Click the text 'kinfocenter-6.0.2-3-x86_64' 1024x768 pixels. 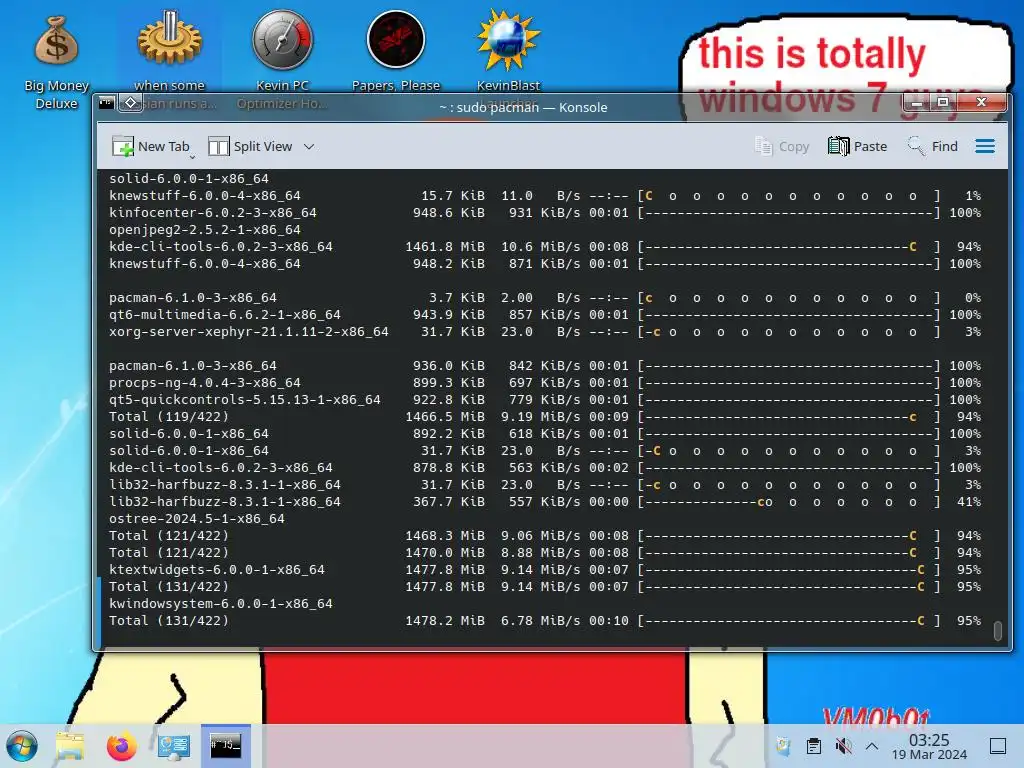point(213,213)
